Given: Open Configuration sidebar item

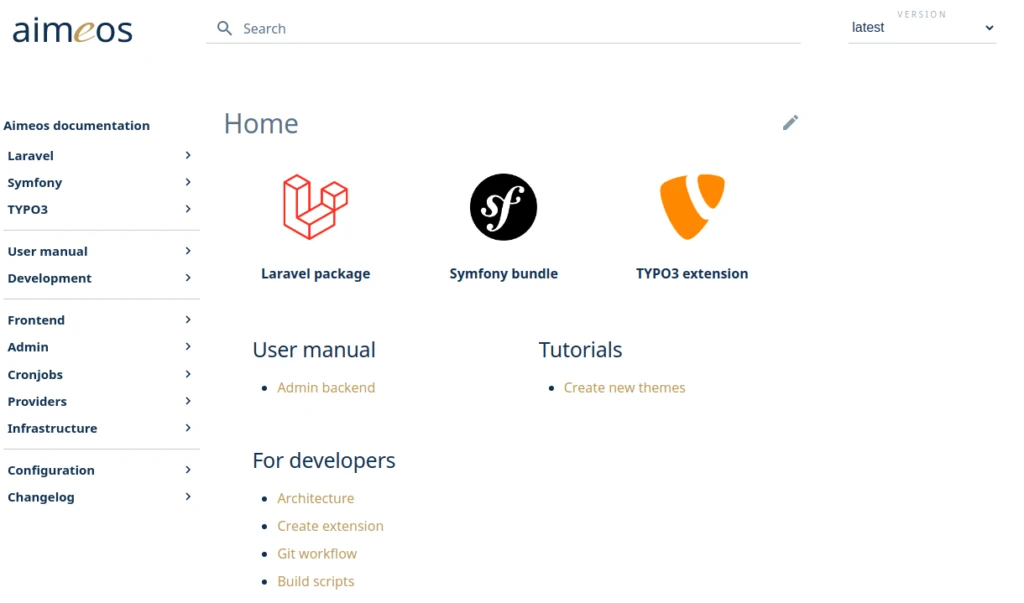Looking at the screenshot, I should coord(51,470).
